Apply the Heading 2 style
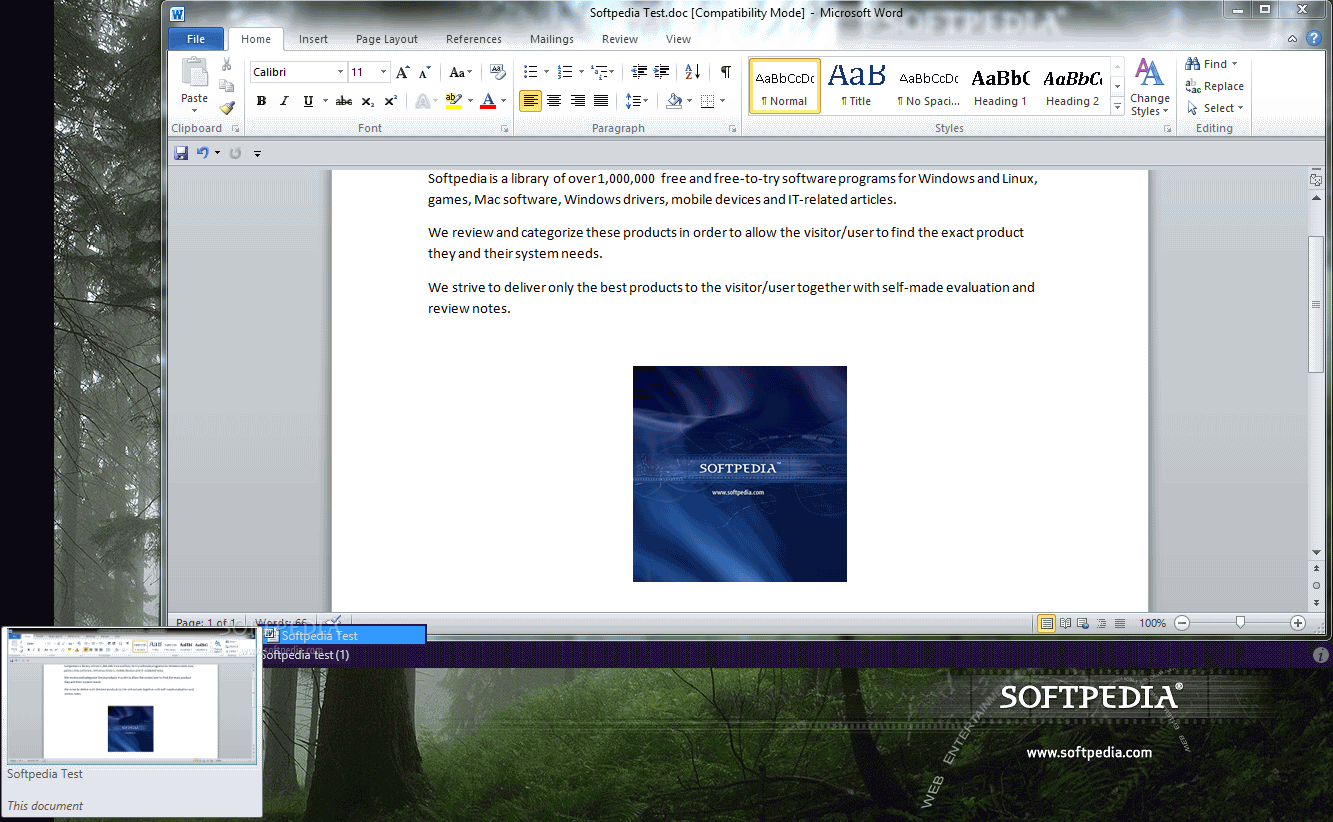Image resolution: width=1333 pixels, height=822 pixels. coord(1072,86)
